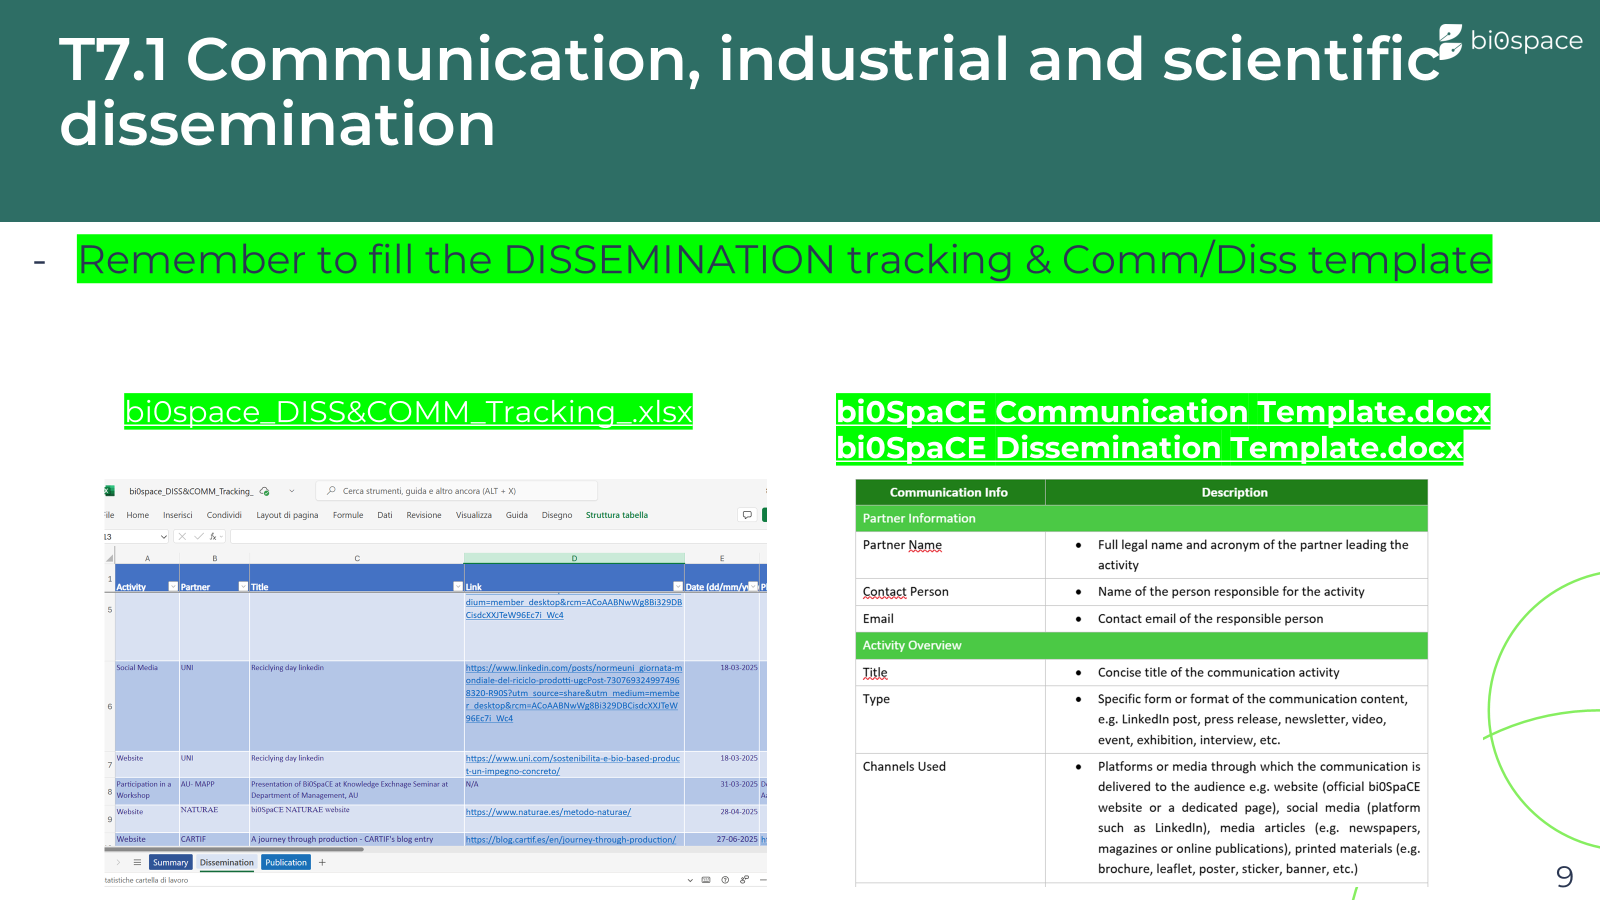The width and height of the screenshot is (1600, 900).
Task: Open bi0SpaCE Communication Template.docx link
Action: point(1162,412)
